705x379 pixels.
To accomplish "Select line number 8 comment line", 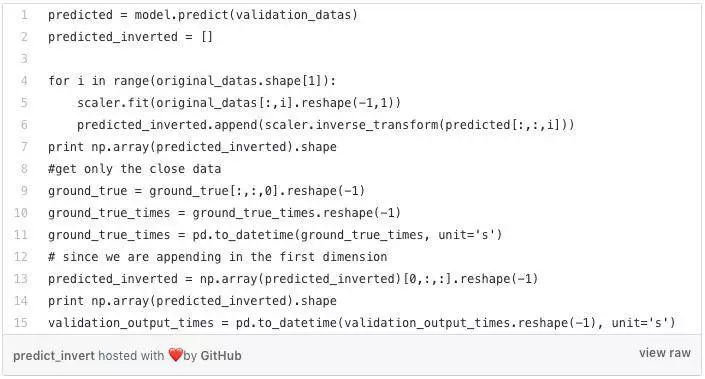I will [24, 169].
